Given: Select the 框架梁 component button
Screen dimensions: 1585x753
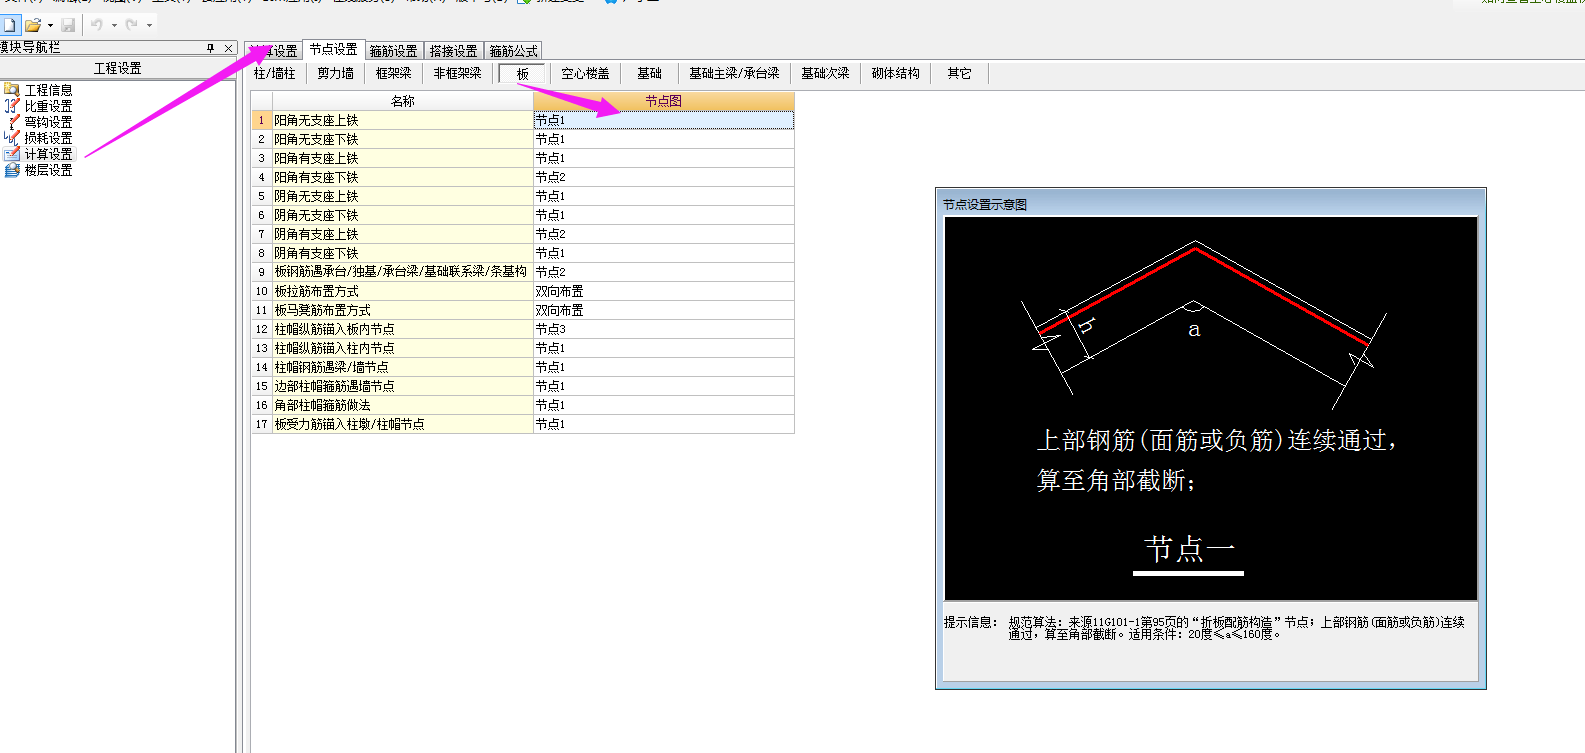Looking at the screenshot, I should tap(394, 73).
